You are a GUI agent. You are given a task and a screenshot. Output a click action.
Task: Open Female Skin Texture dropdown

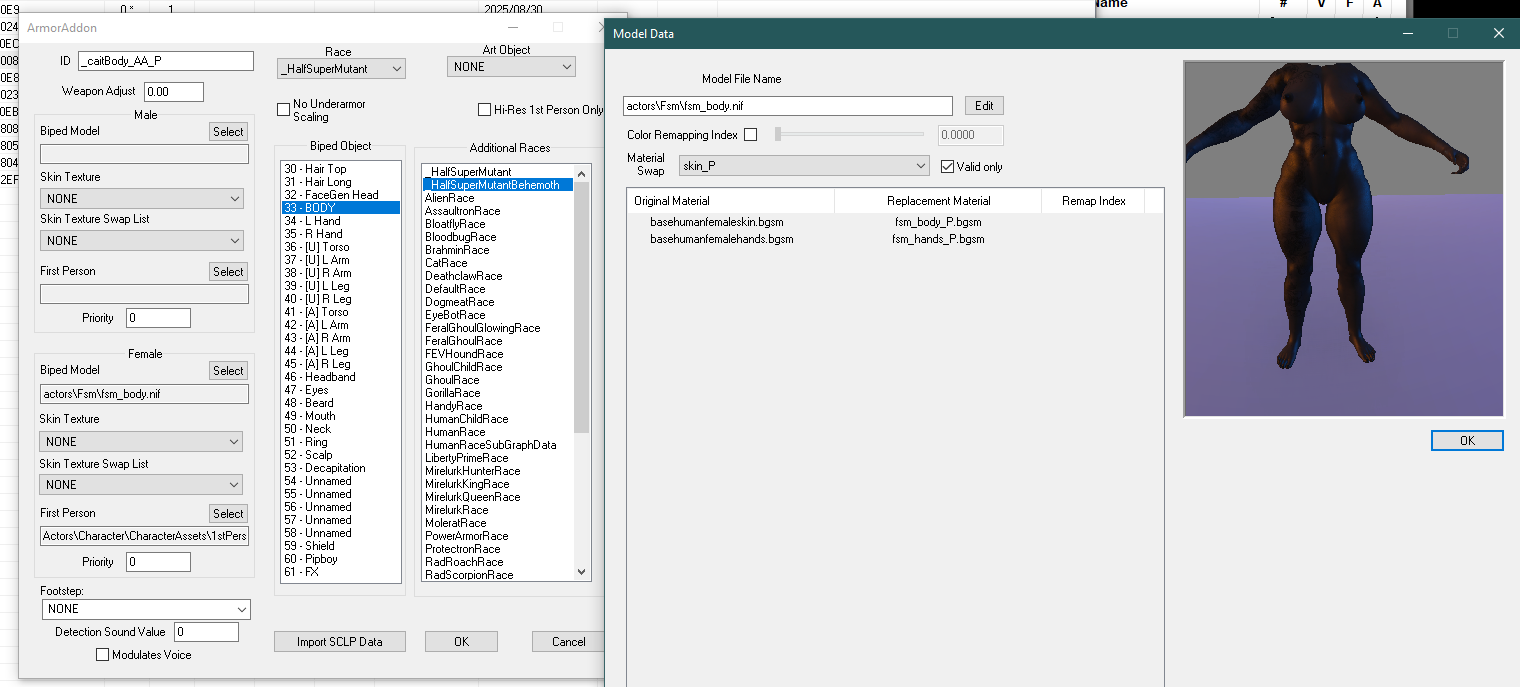141,441
